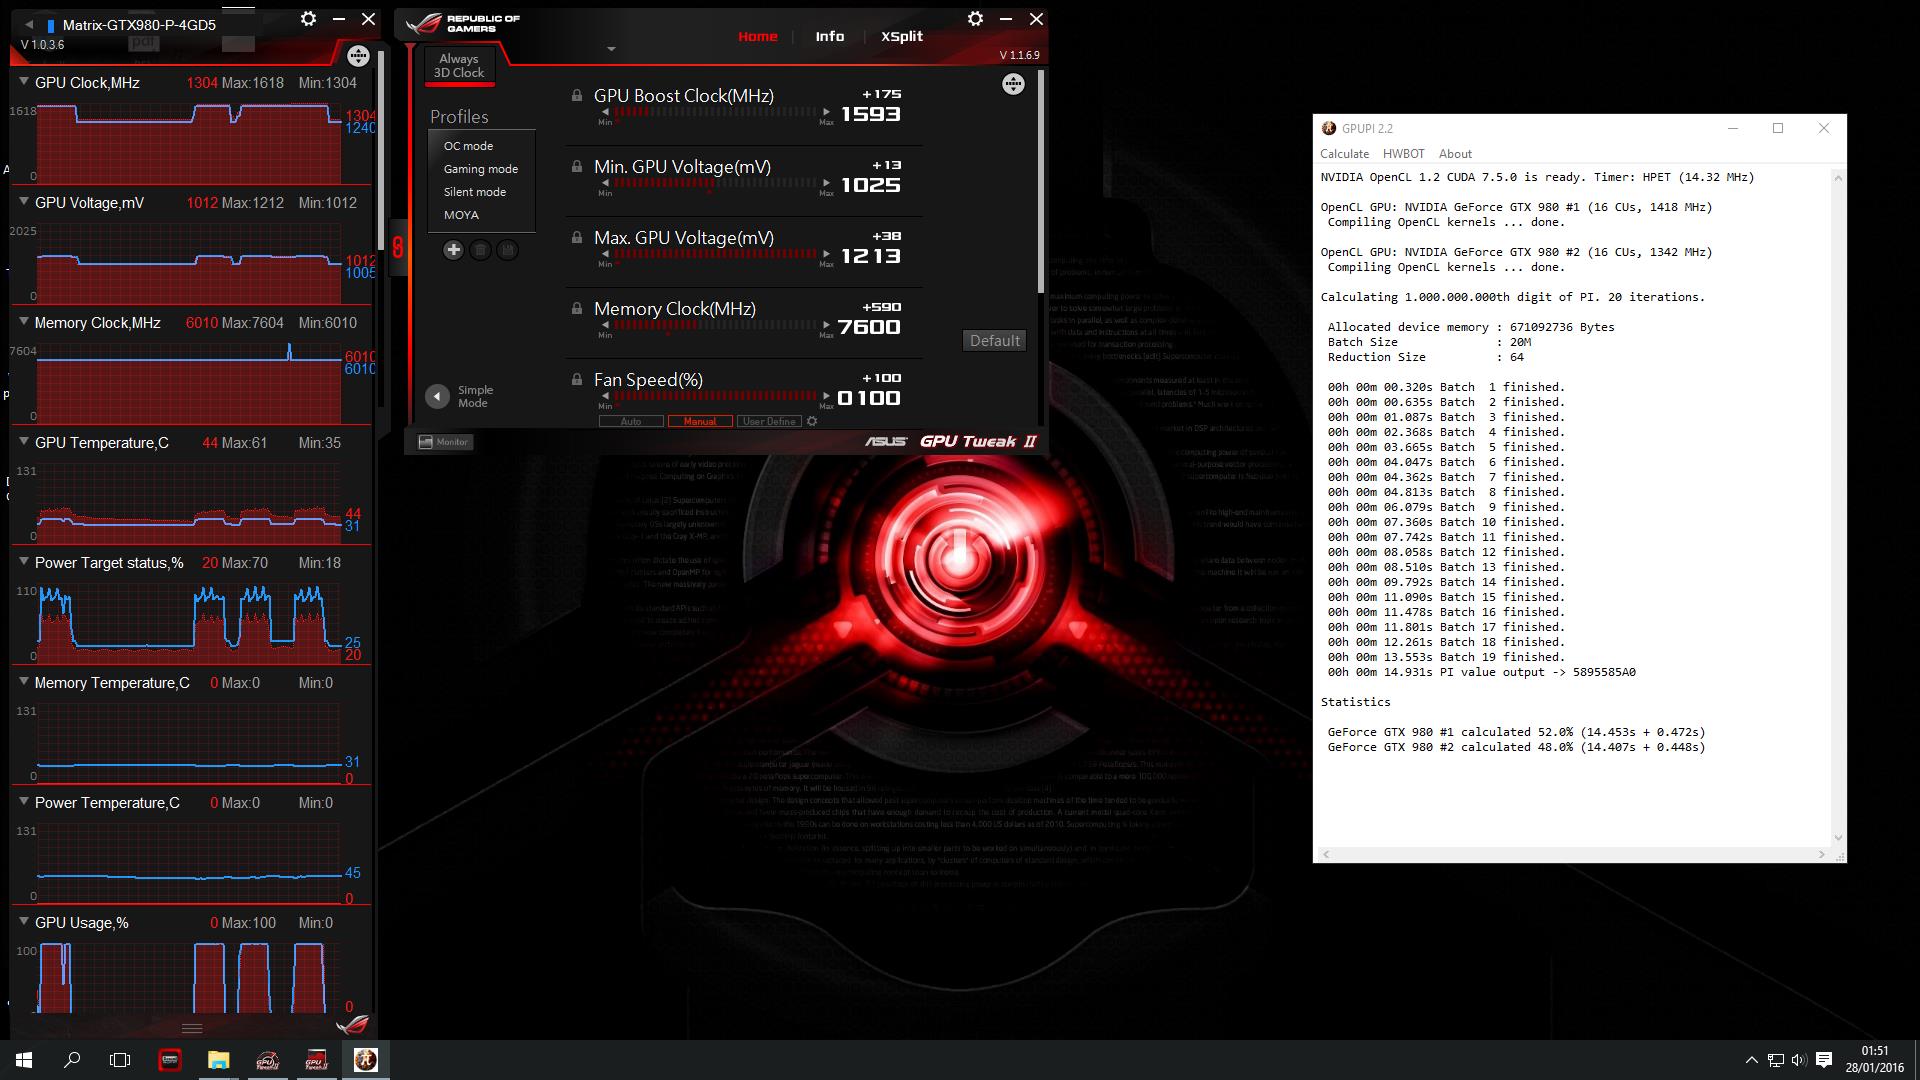Collapse the GPU Temperature,C graph

click(23, 443)
